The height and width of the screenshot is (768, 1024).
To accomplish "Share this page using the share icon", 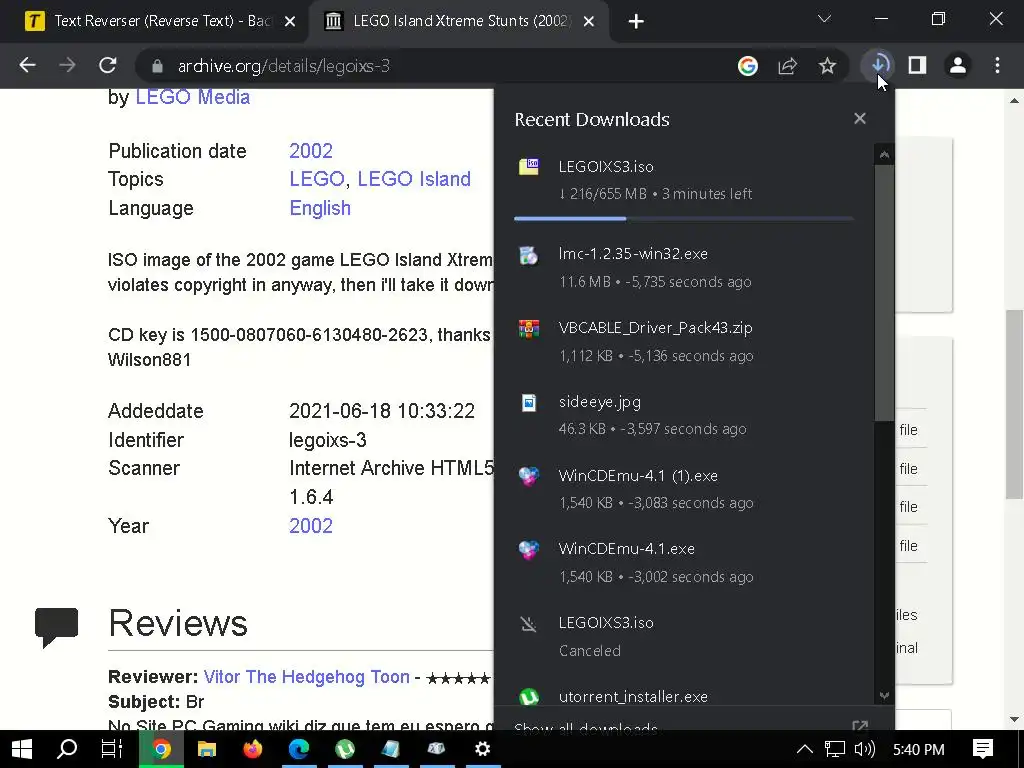I will coord(788,66).
